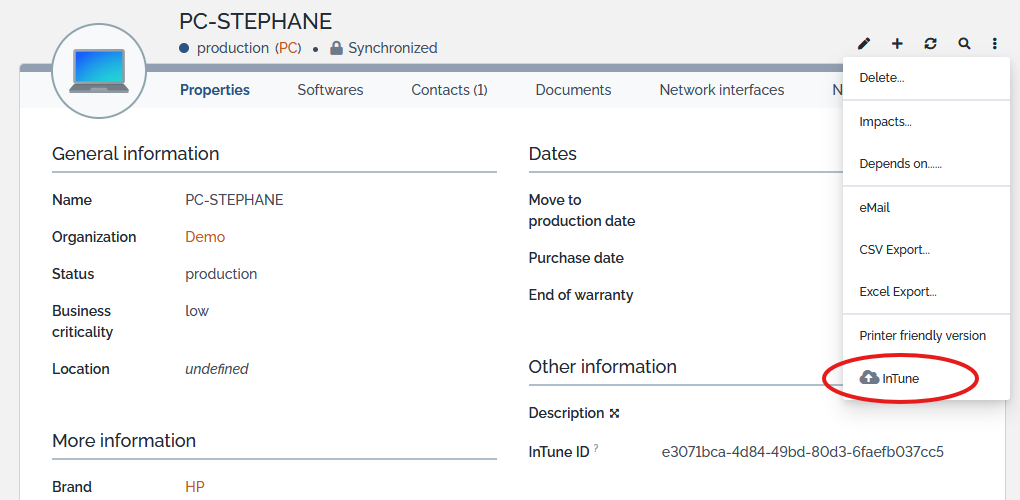Follow the Demo organization link

205,237
